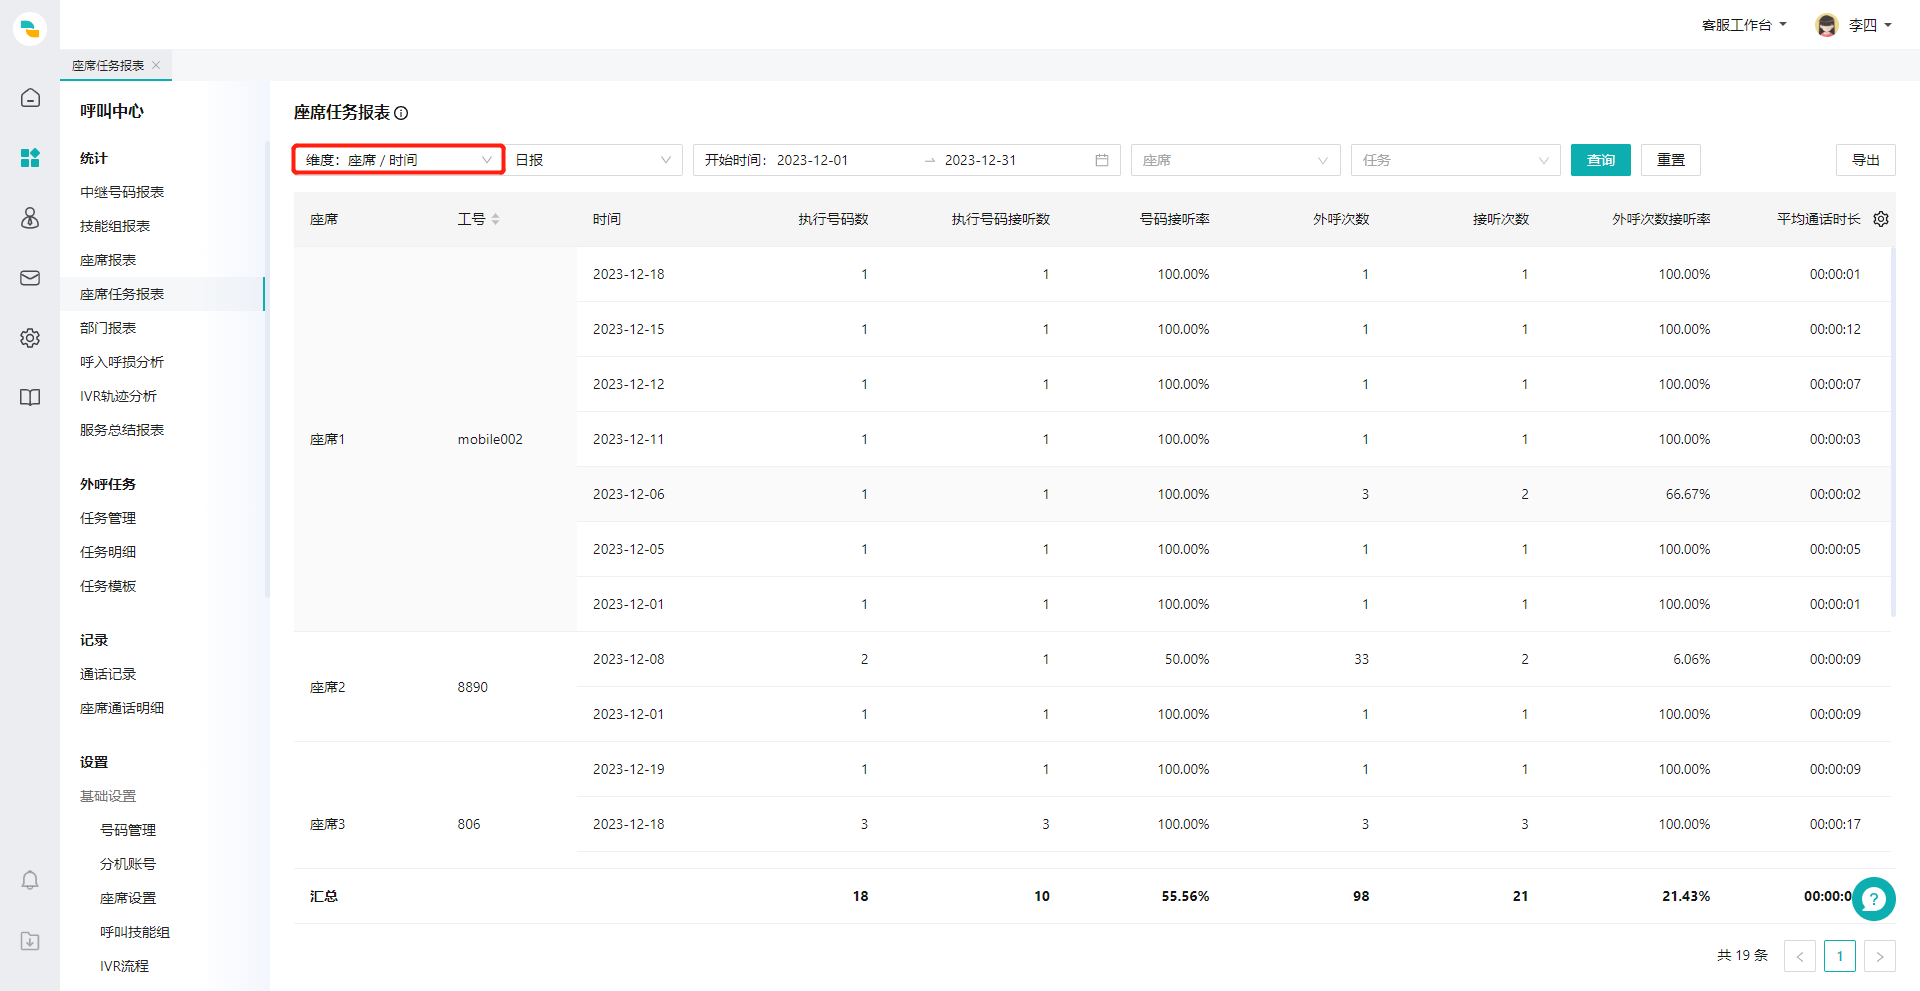Click the user avatar 李四
The image size is (1920, 991).
click(x=1827, y=25)
